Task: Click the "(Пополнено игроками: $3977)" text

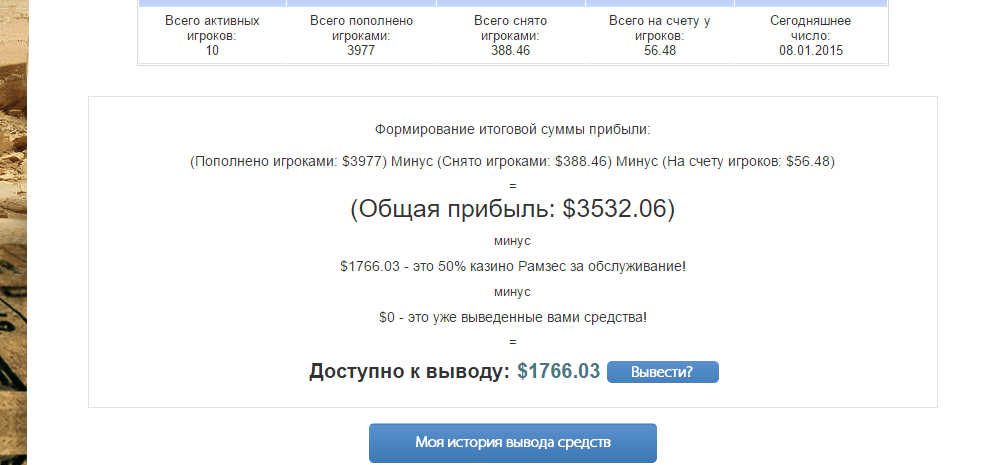Action: click(x=288, y=161)
